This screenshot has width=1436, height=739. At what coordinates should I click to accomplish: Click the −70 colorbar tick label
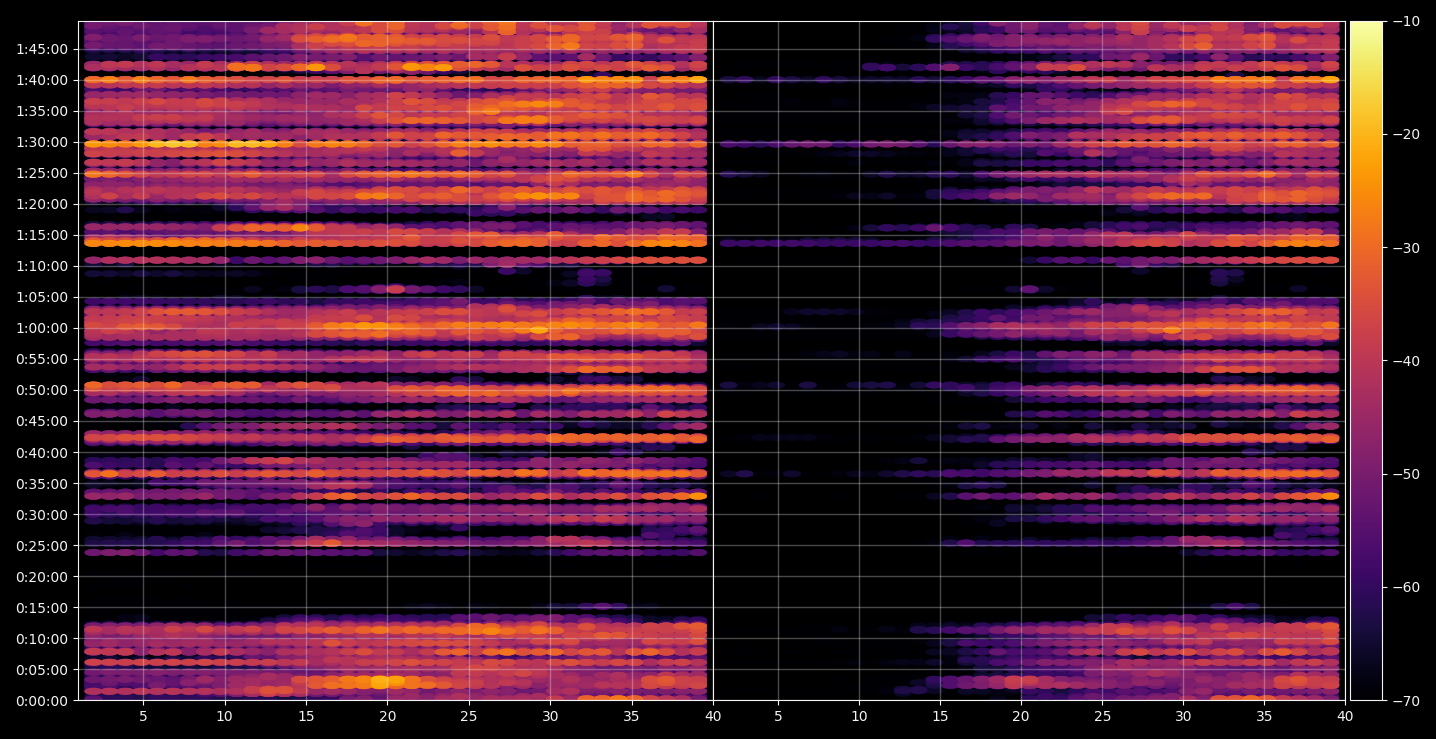point(1405,700)
